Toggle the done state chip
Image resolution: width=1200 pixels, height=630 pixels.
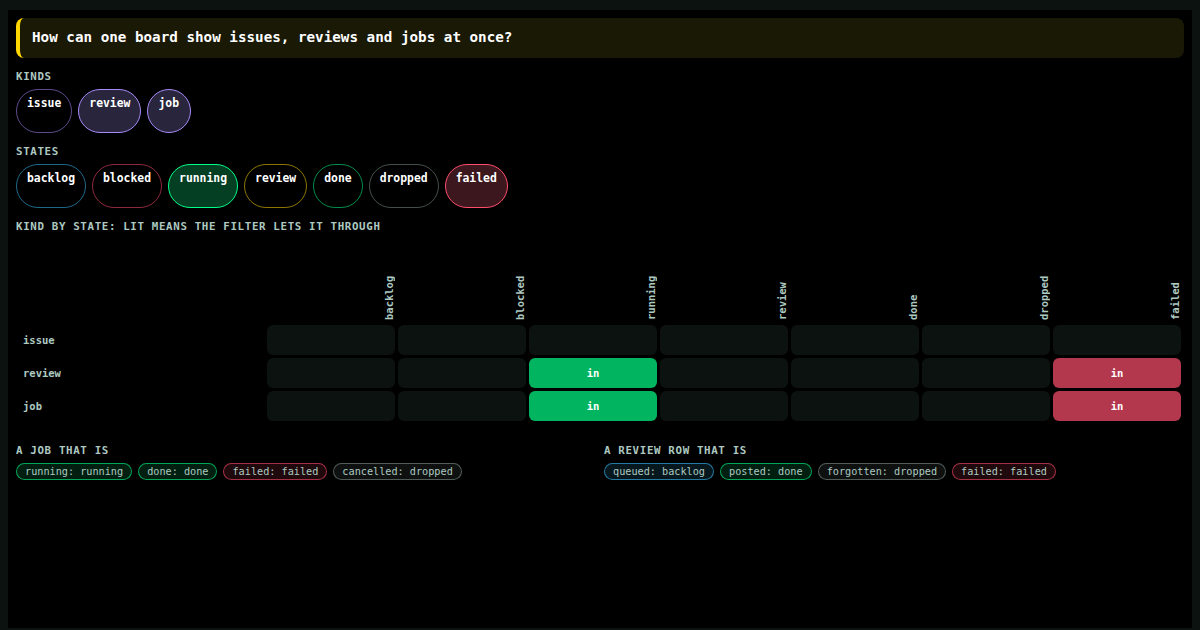pyautogui.click(x=338, y=186)
